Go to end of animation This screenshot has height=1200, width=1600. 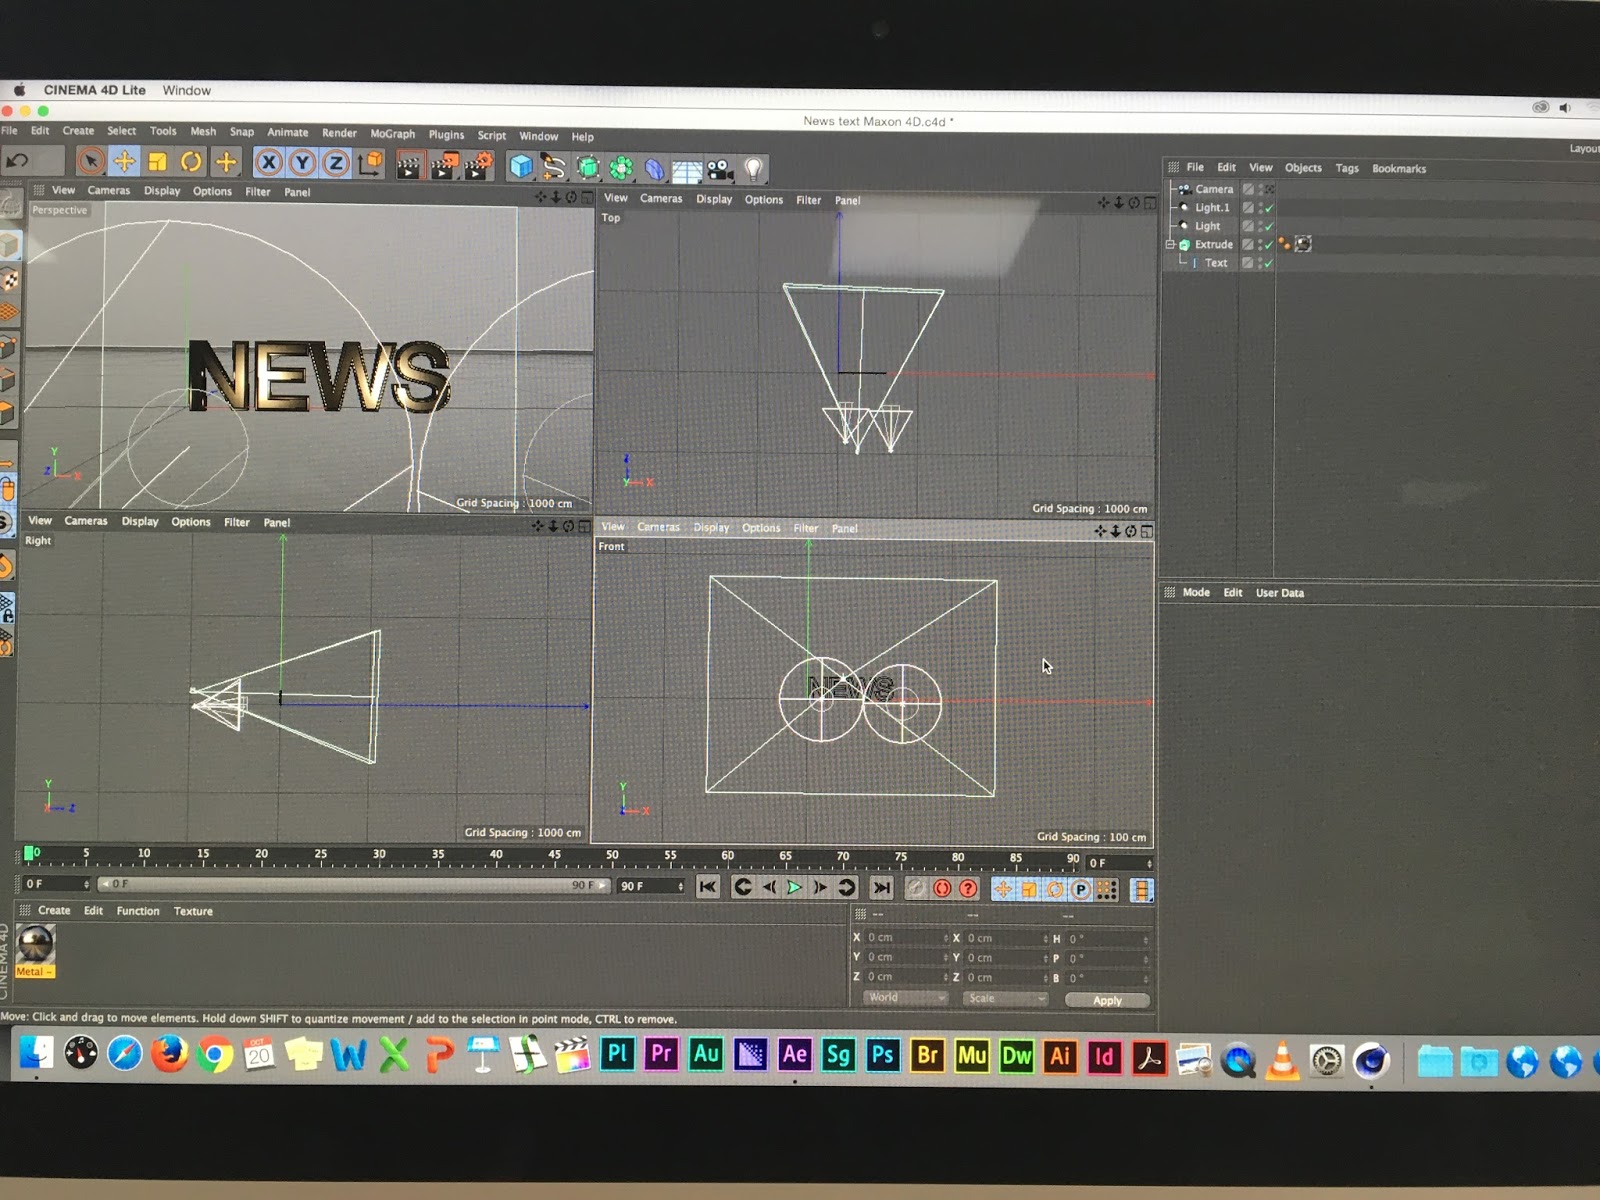881,888
